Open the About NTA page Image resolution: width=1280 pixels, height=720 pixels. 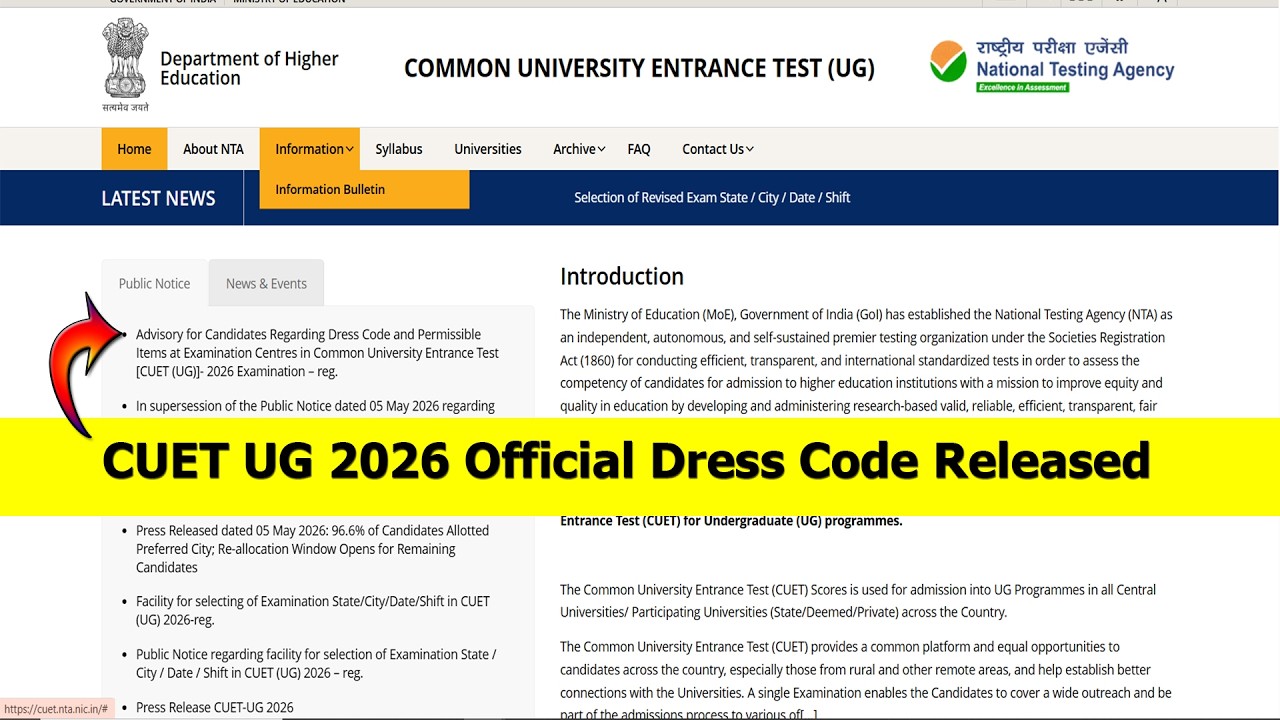(213, 149)
